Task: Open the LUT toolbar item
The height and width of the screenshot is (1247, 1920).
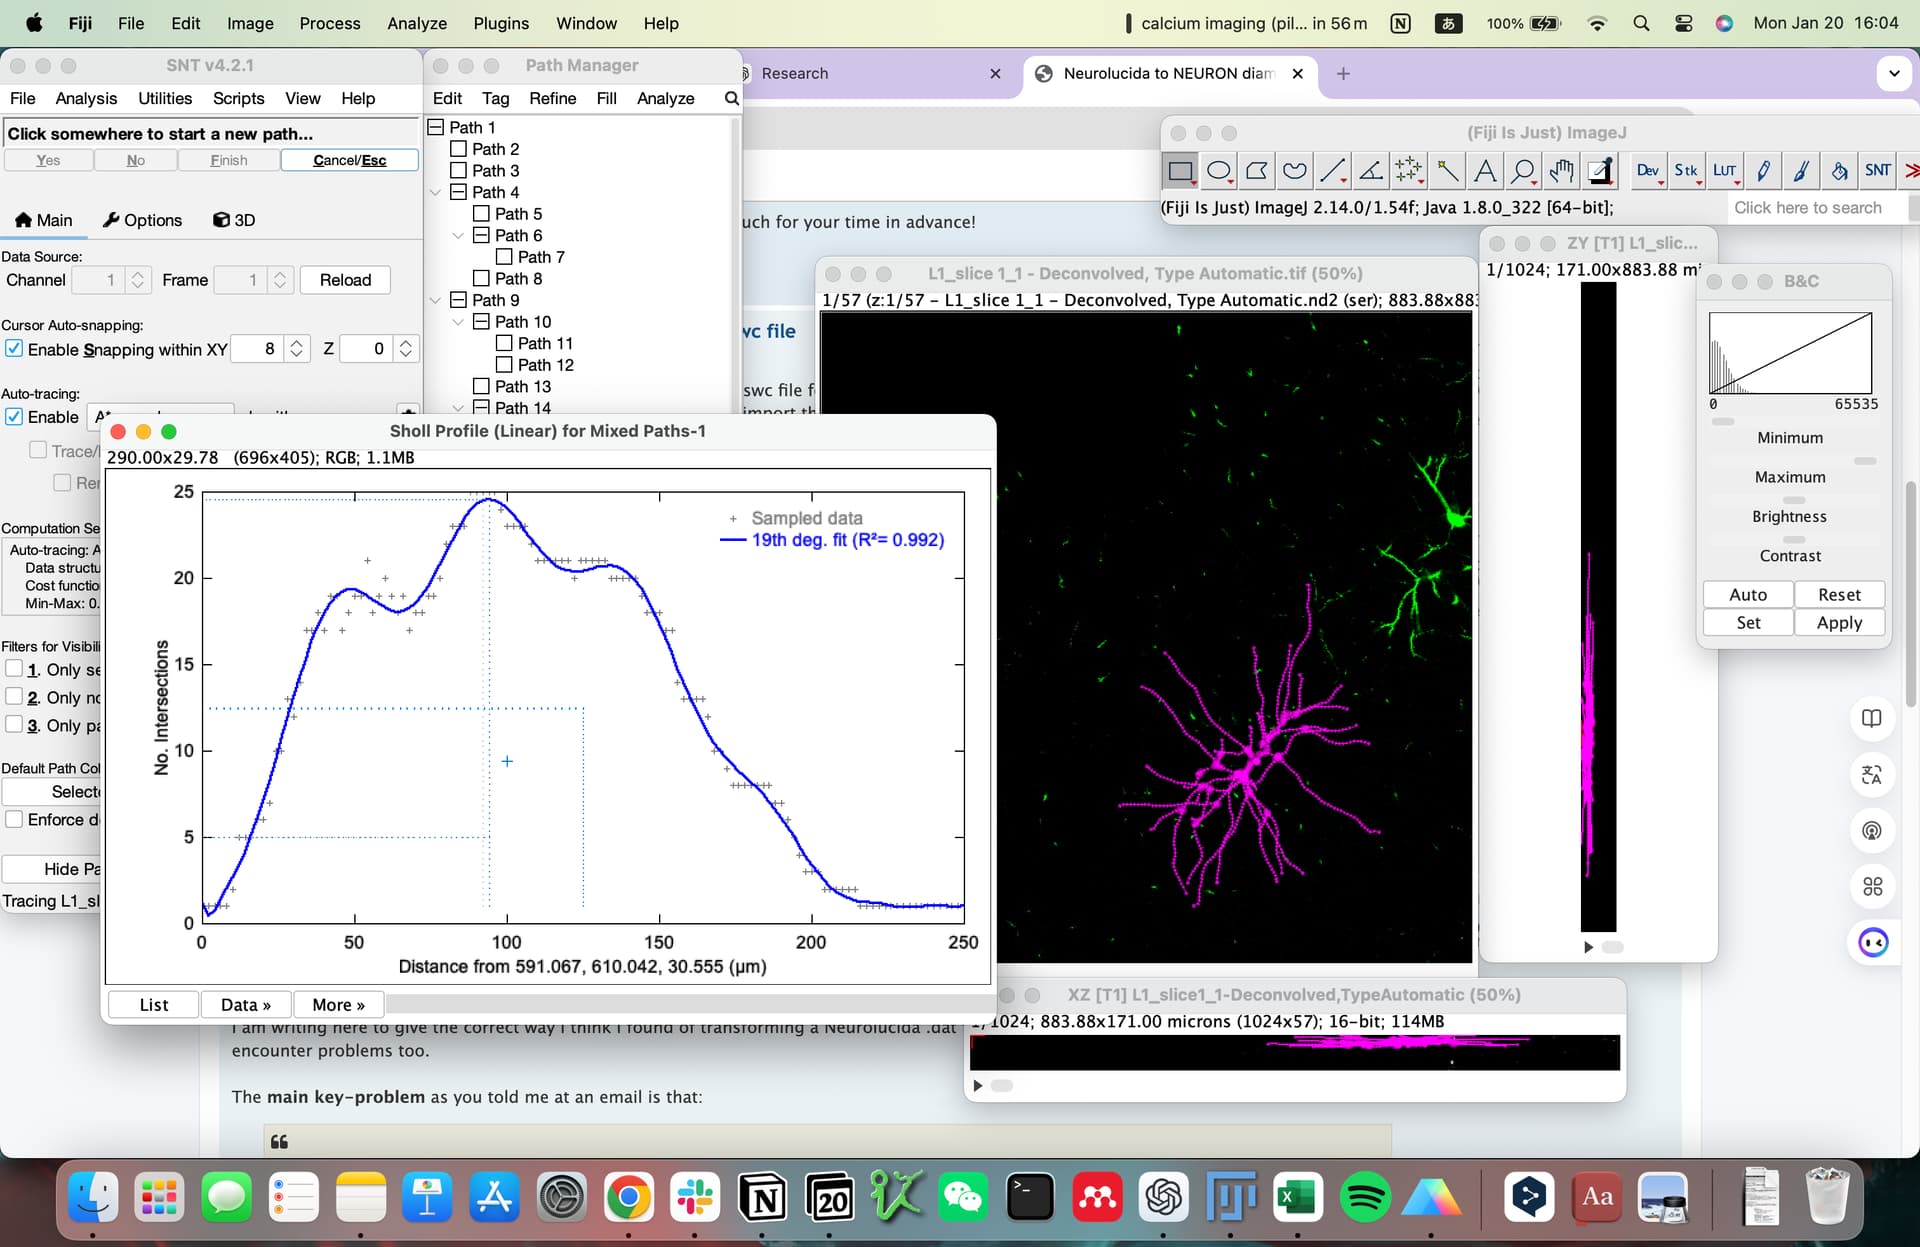Action: click(x=1725, y=170)
